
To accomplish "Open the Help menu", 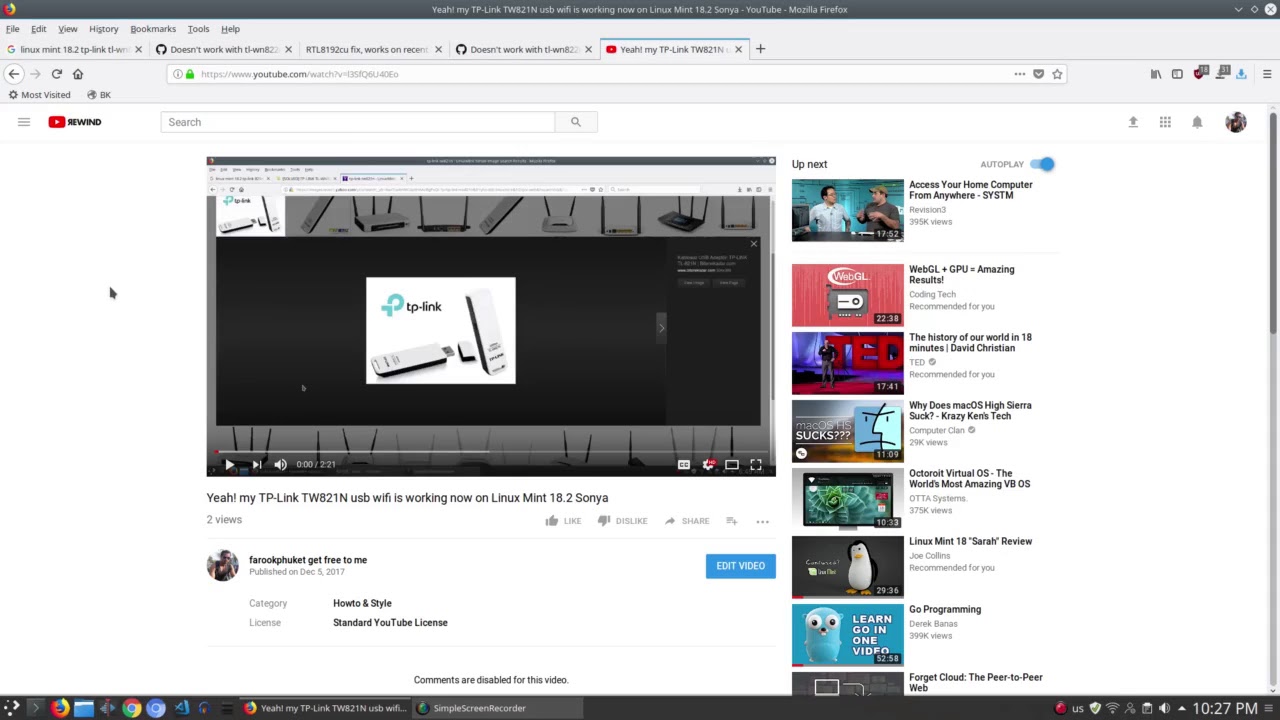I will [x=230, y=29].
